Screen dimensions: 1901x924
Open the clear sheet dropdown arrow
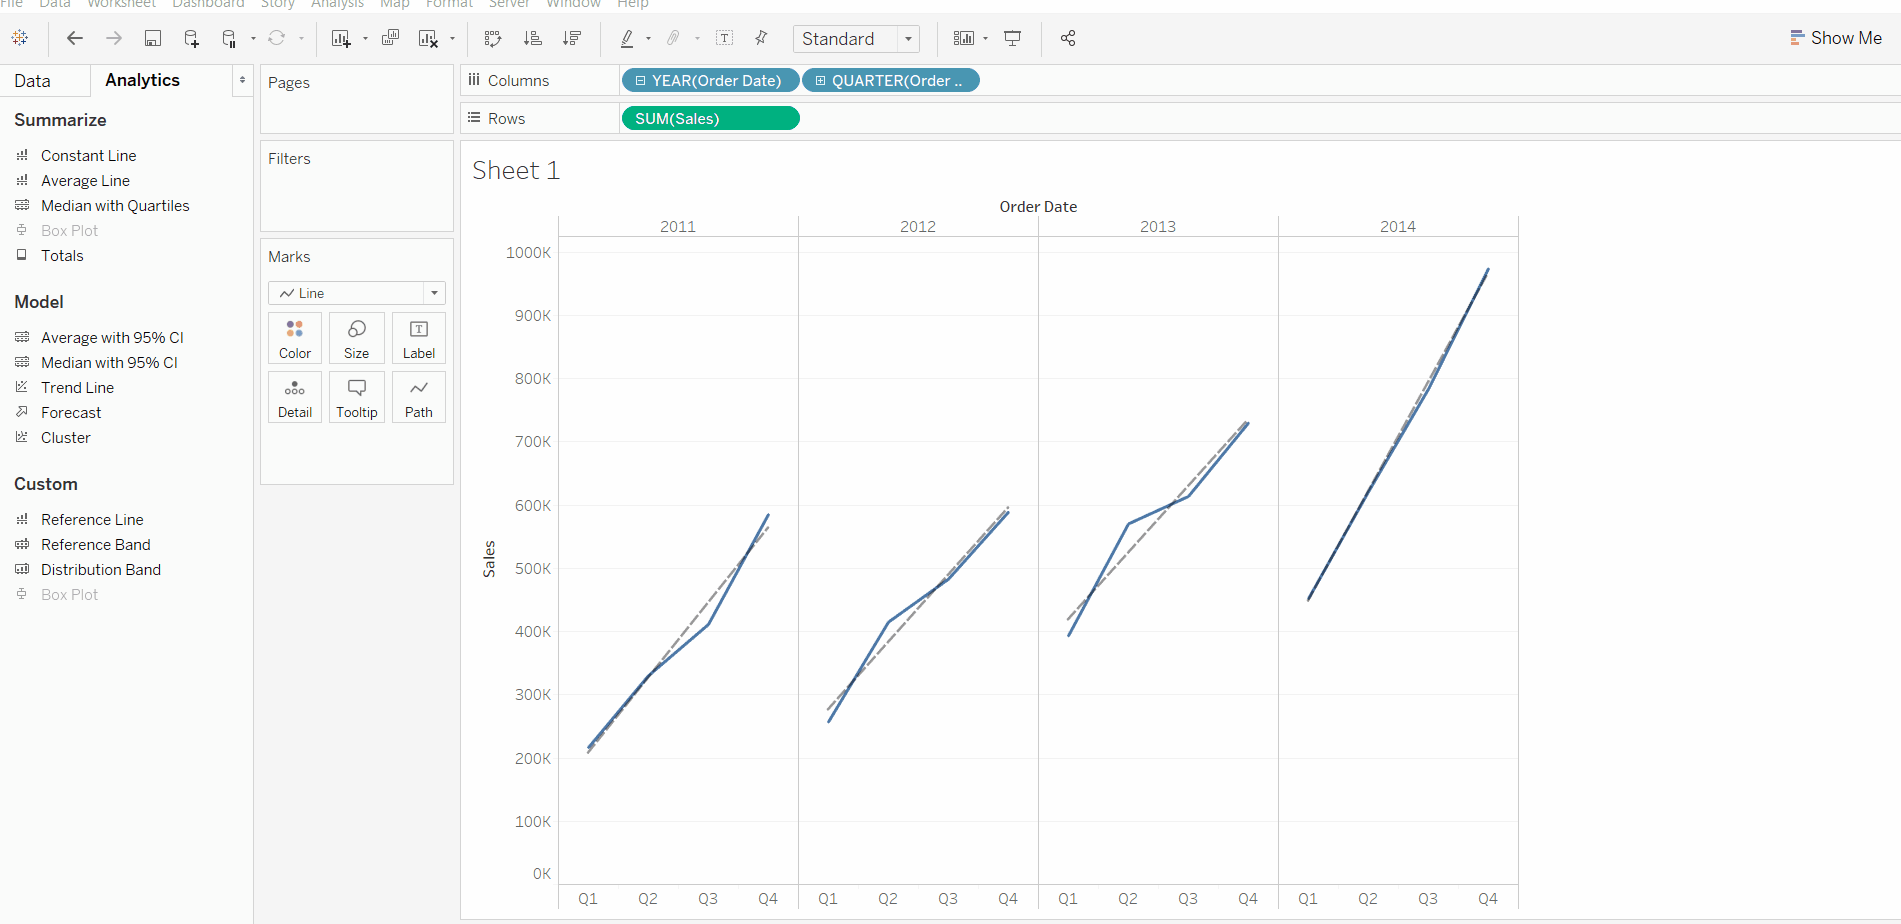click(453, 39)
